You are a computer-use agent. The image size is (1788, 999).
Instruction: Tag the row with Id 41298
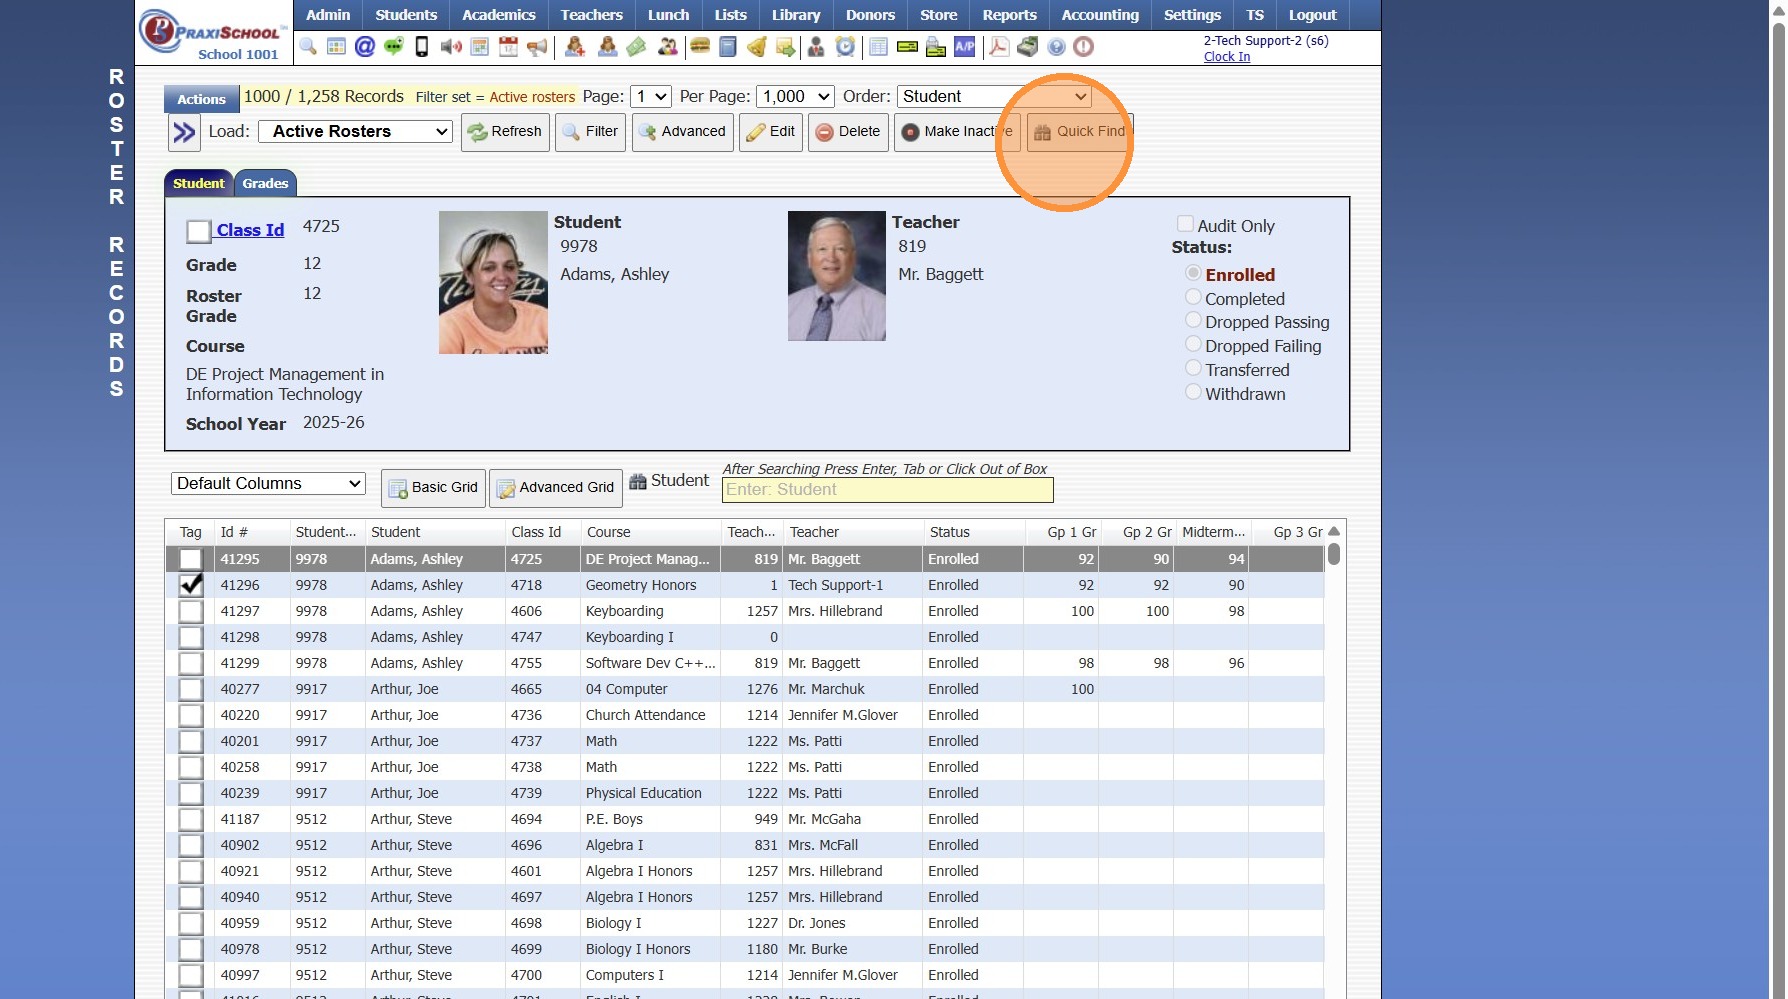pos(190,637)
